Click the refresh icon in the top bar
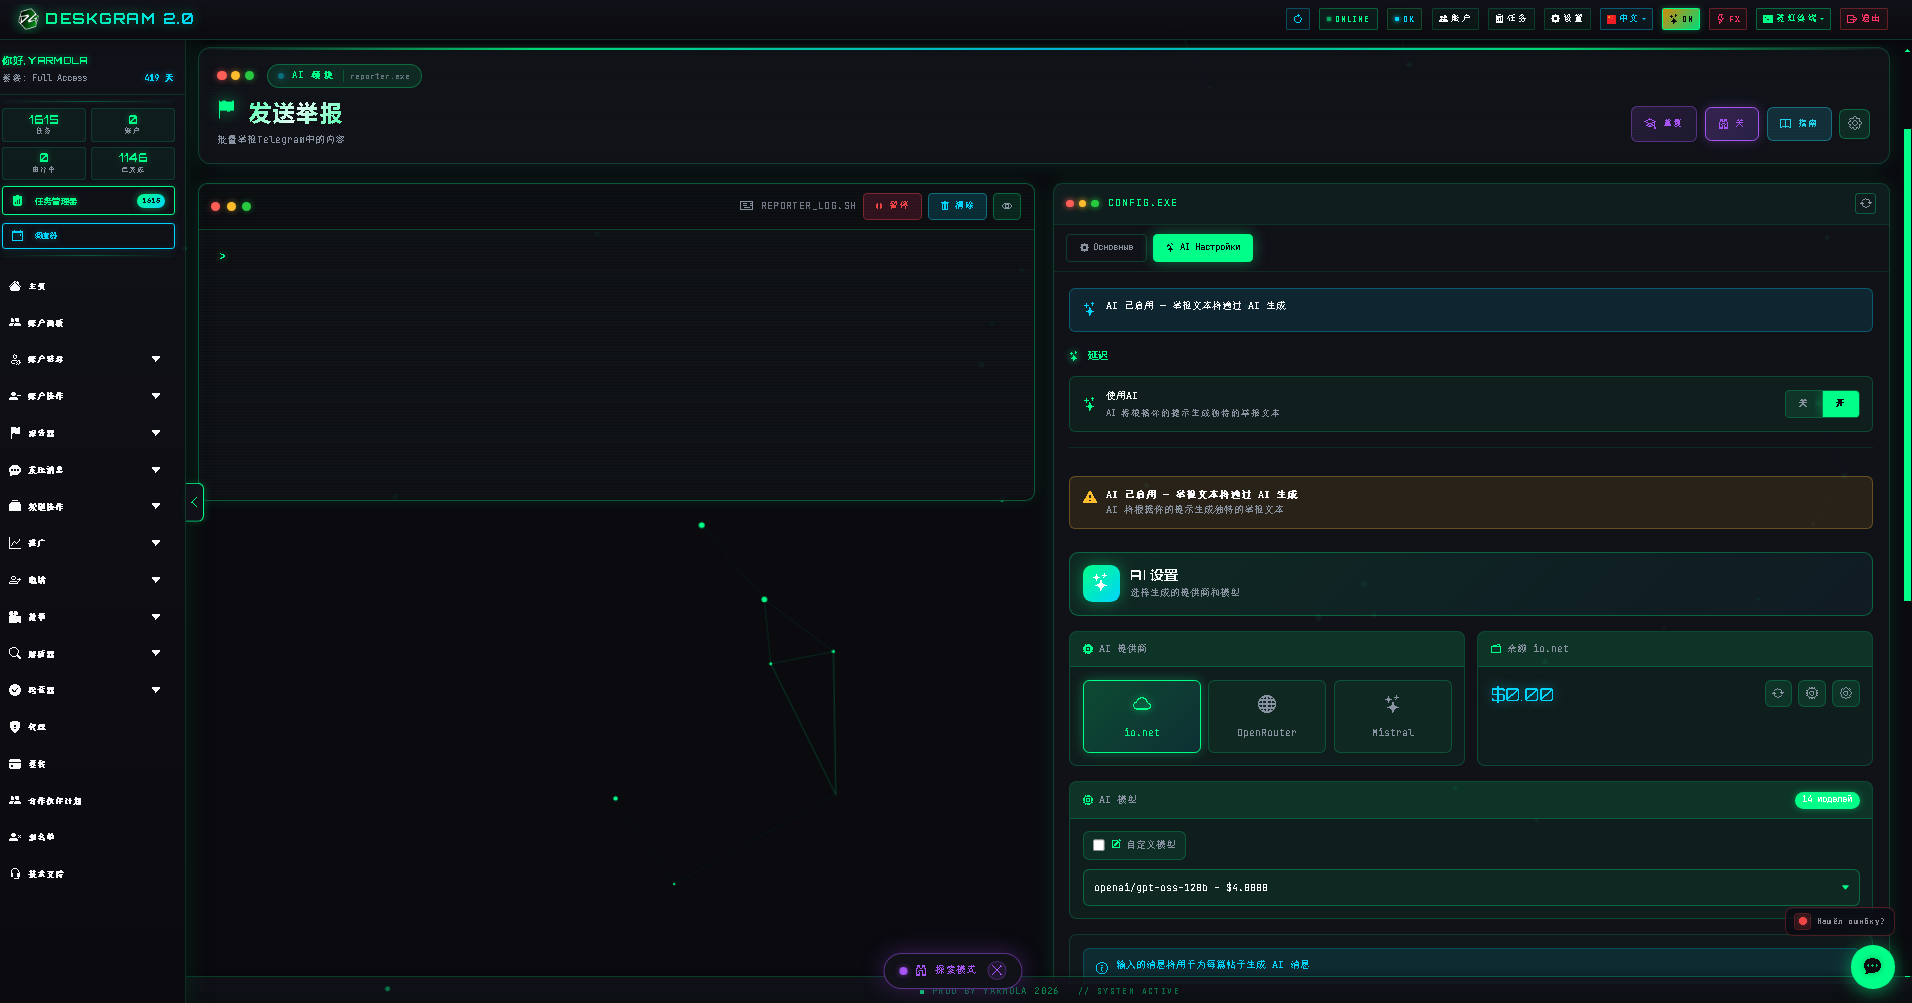 pyautogui.click(x=1297, y=19)
